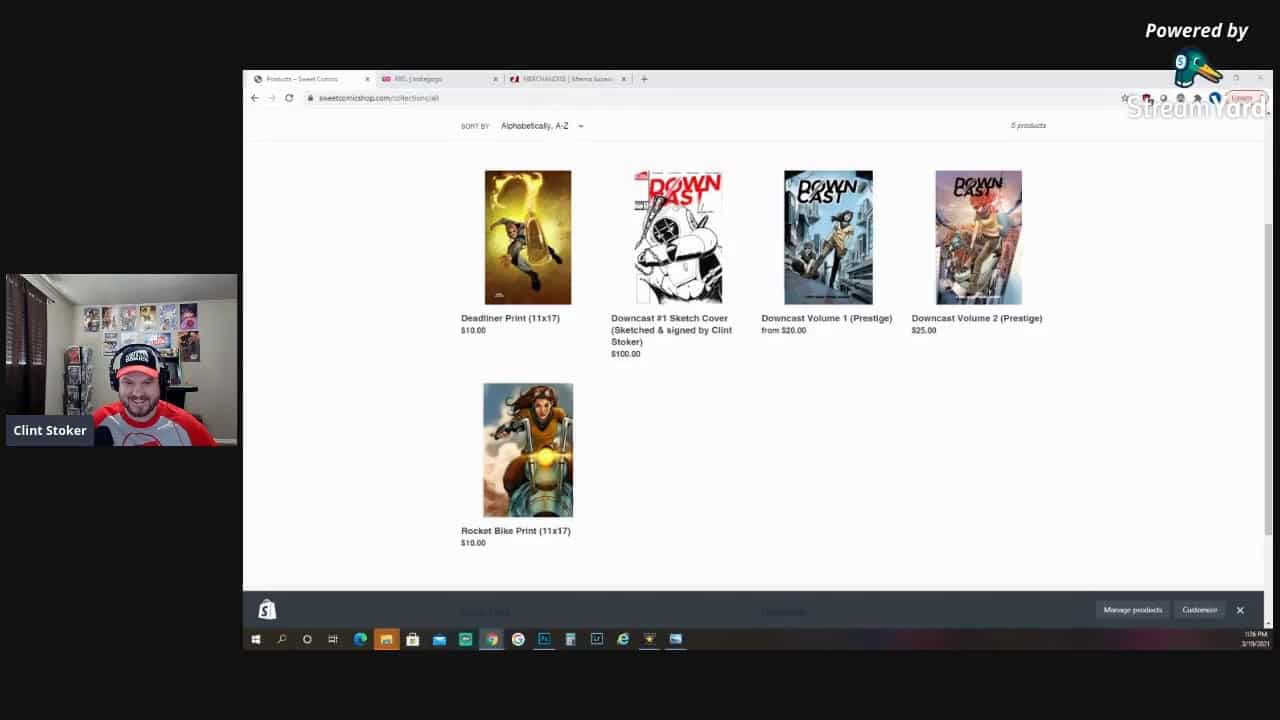Open the Deadliner Print (11x17) product link
This screenshot has width=1280, height=720.
pyautogui.click(x=510, y=318)
